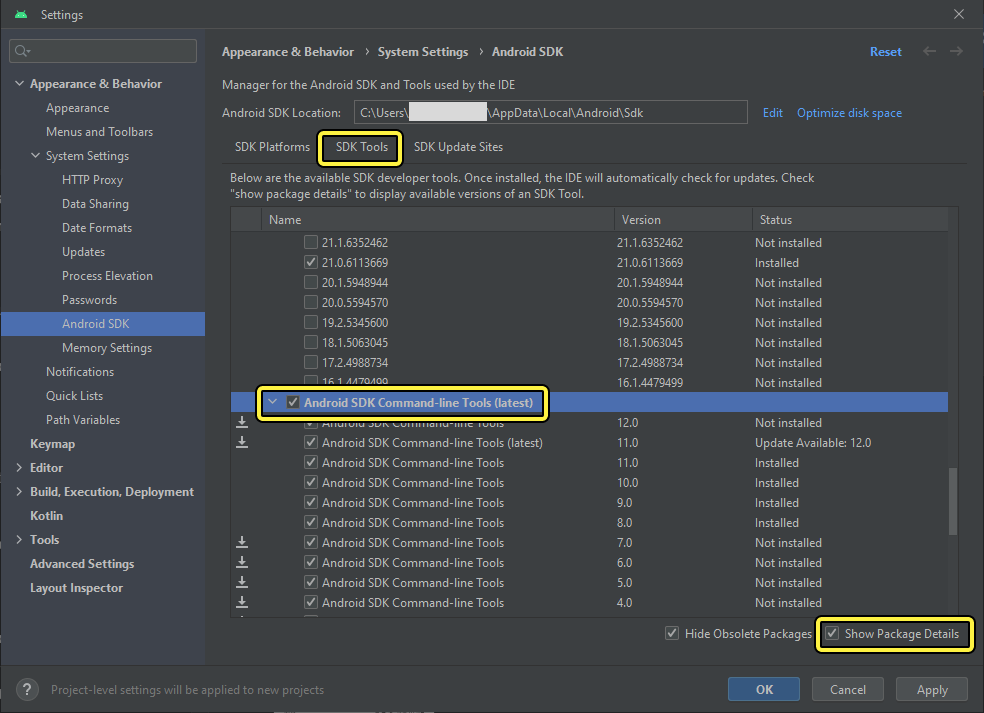Uncheck the 21.0.6113669 package checkbox

[x=311, y=262]
